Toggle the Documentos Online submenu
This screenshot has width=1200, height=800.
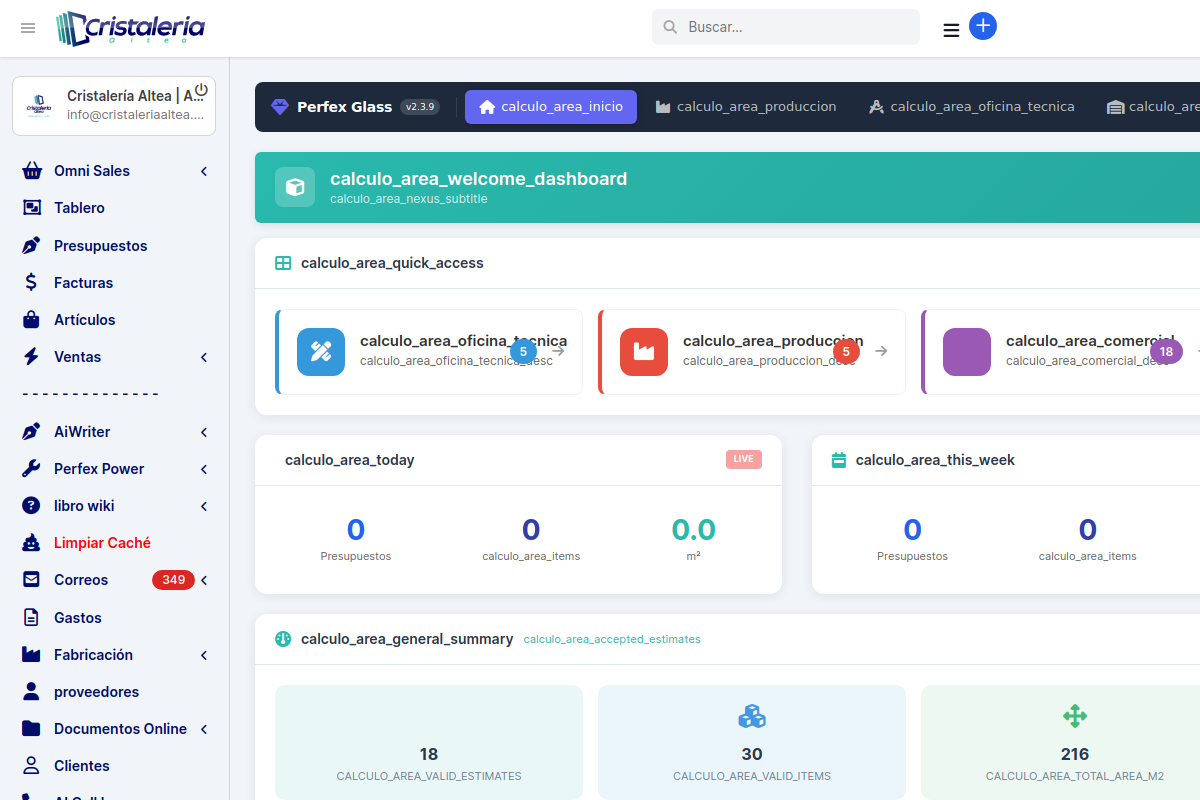[204, 729]
